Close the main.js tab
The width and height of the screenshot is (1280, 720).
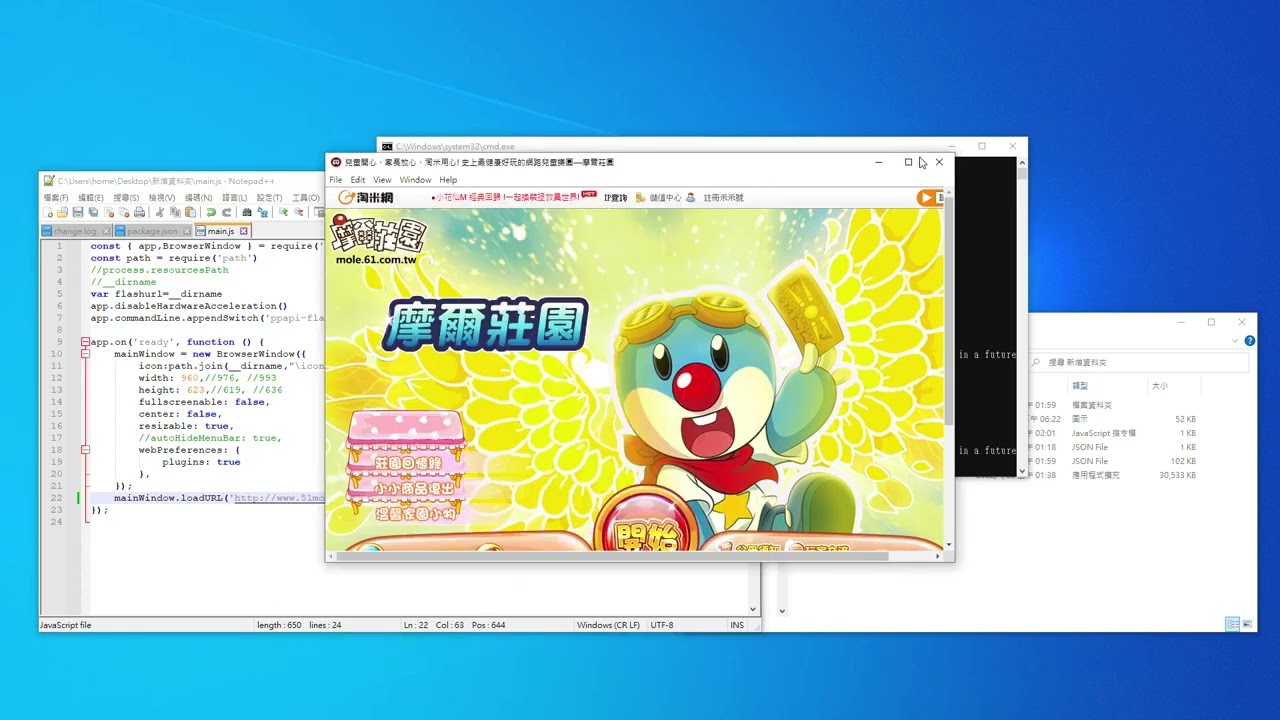[x=243, y=231]
